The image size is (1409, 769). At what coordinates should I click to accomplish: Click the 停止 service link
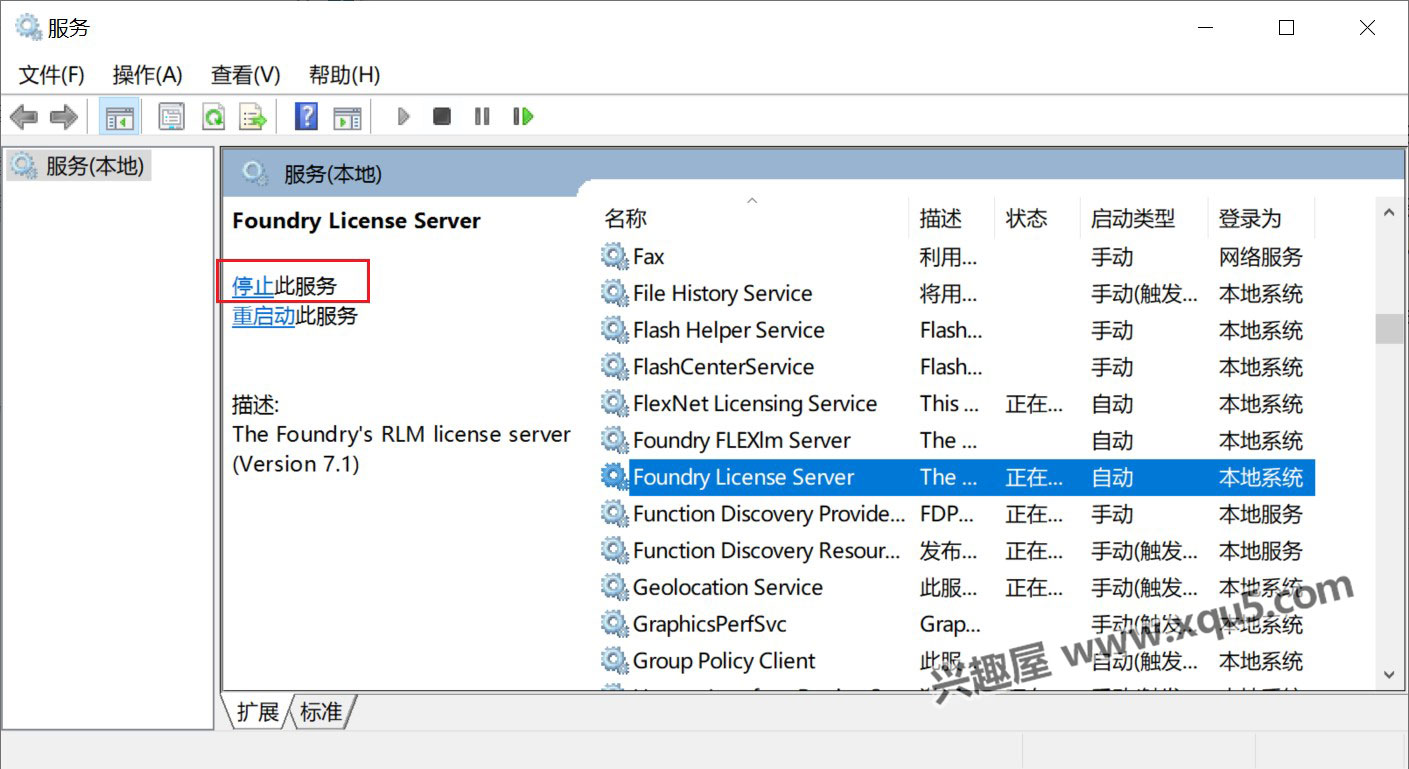coord(253,286)
